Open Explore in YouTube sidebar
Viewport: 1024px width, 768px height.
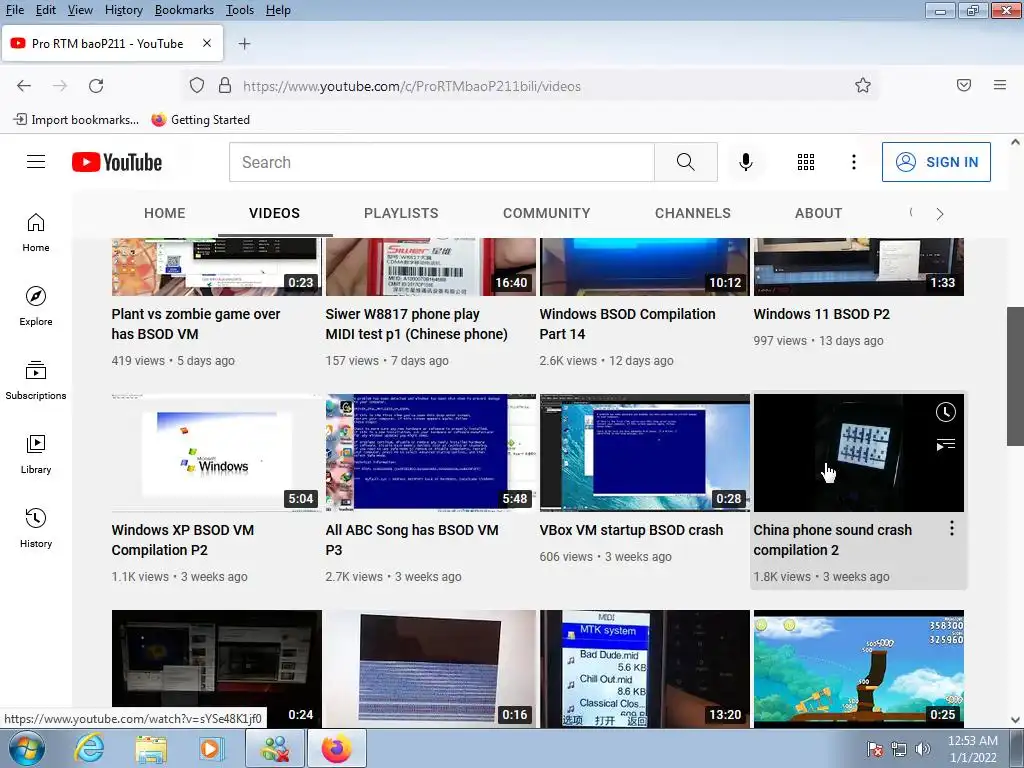[x=36, y=306]
